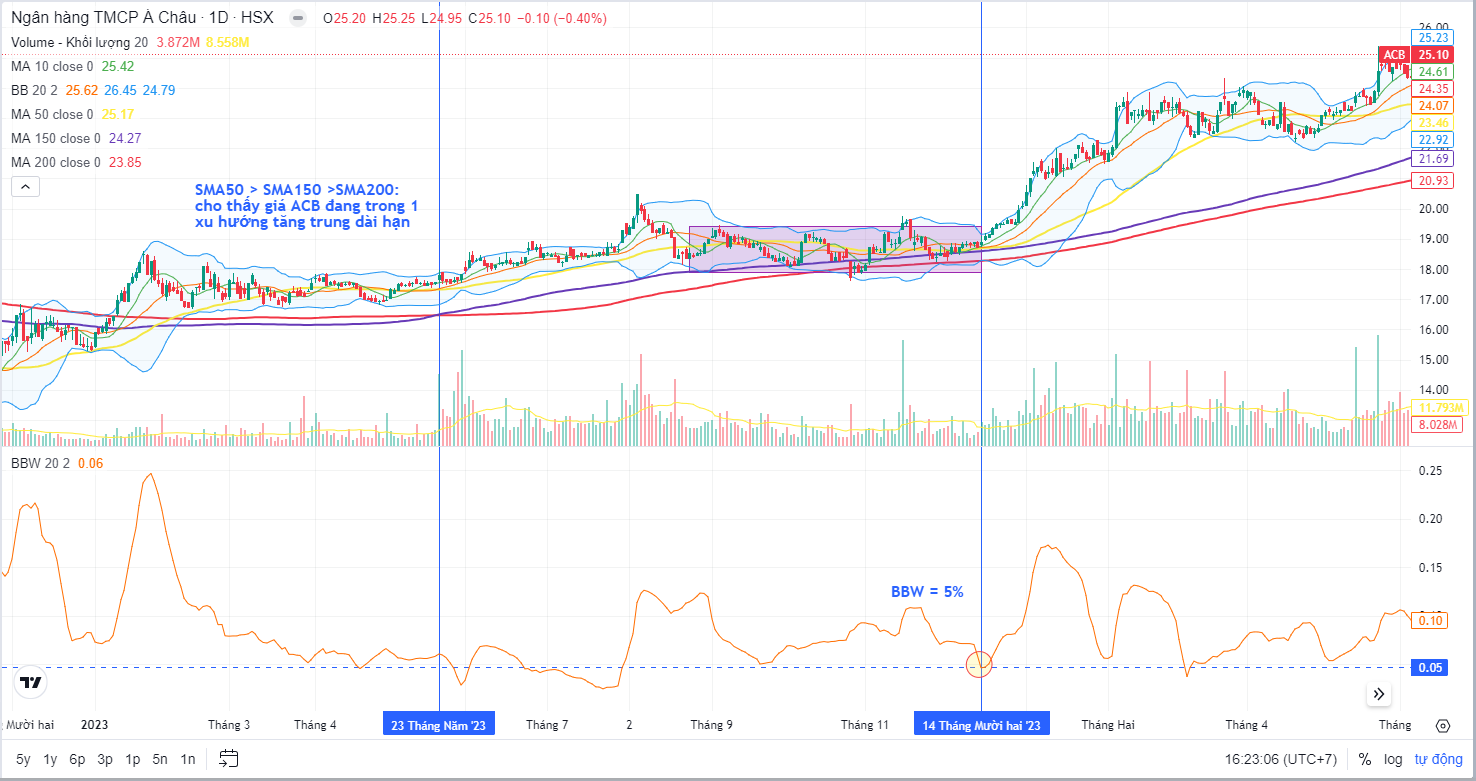Image resolution: width=1476 pixels, height=781 pixels.
Task: Open timezone menu showing UTC+7
Action: [1282, 759]
